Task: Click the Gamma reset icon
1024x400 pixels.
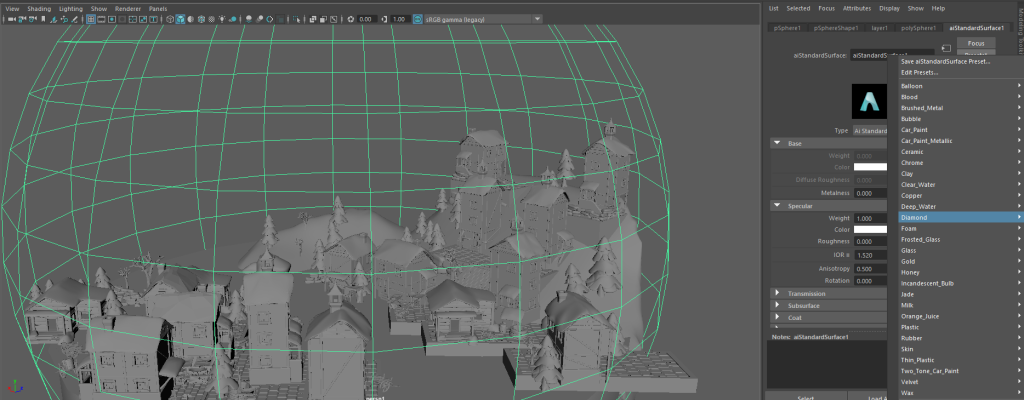Action: tap(384, 19)
